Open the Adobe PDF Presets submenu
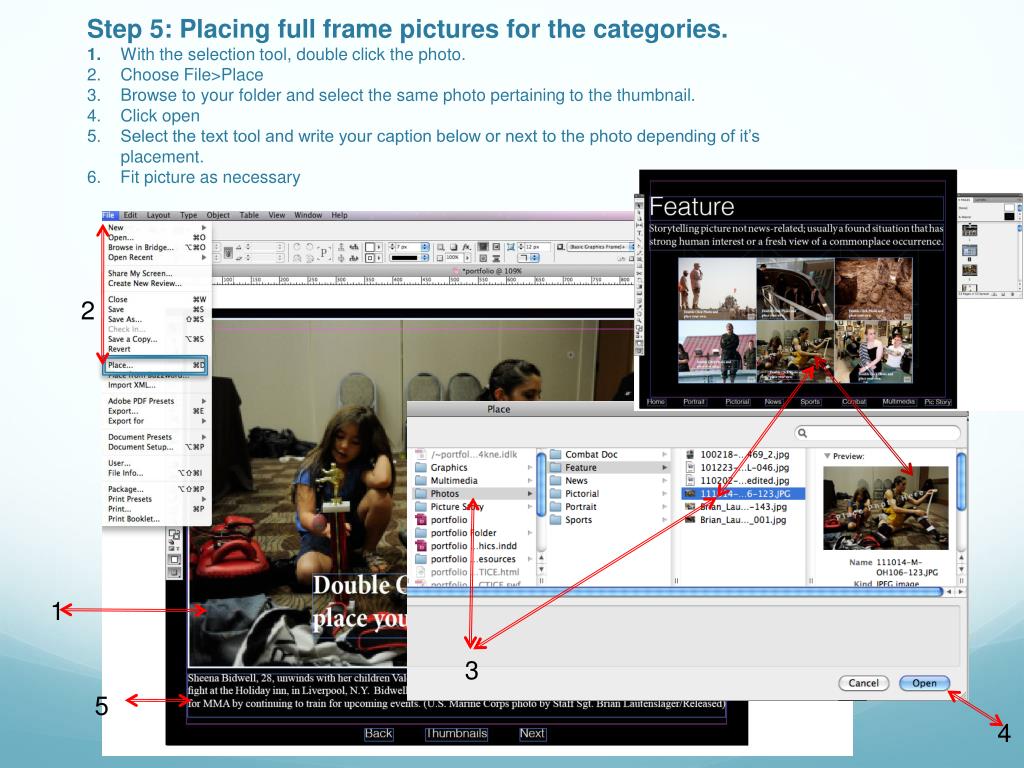 click(x=156, y=401)
